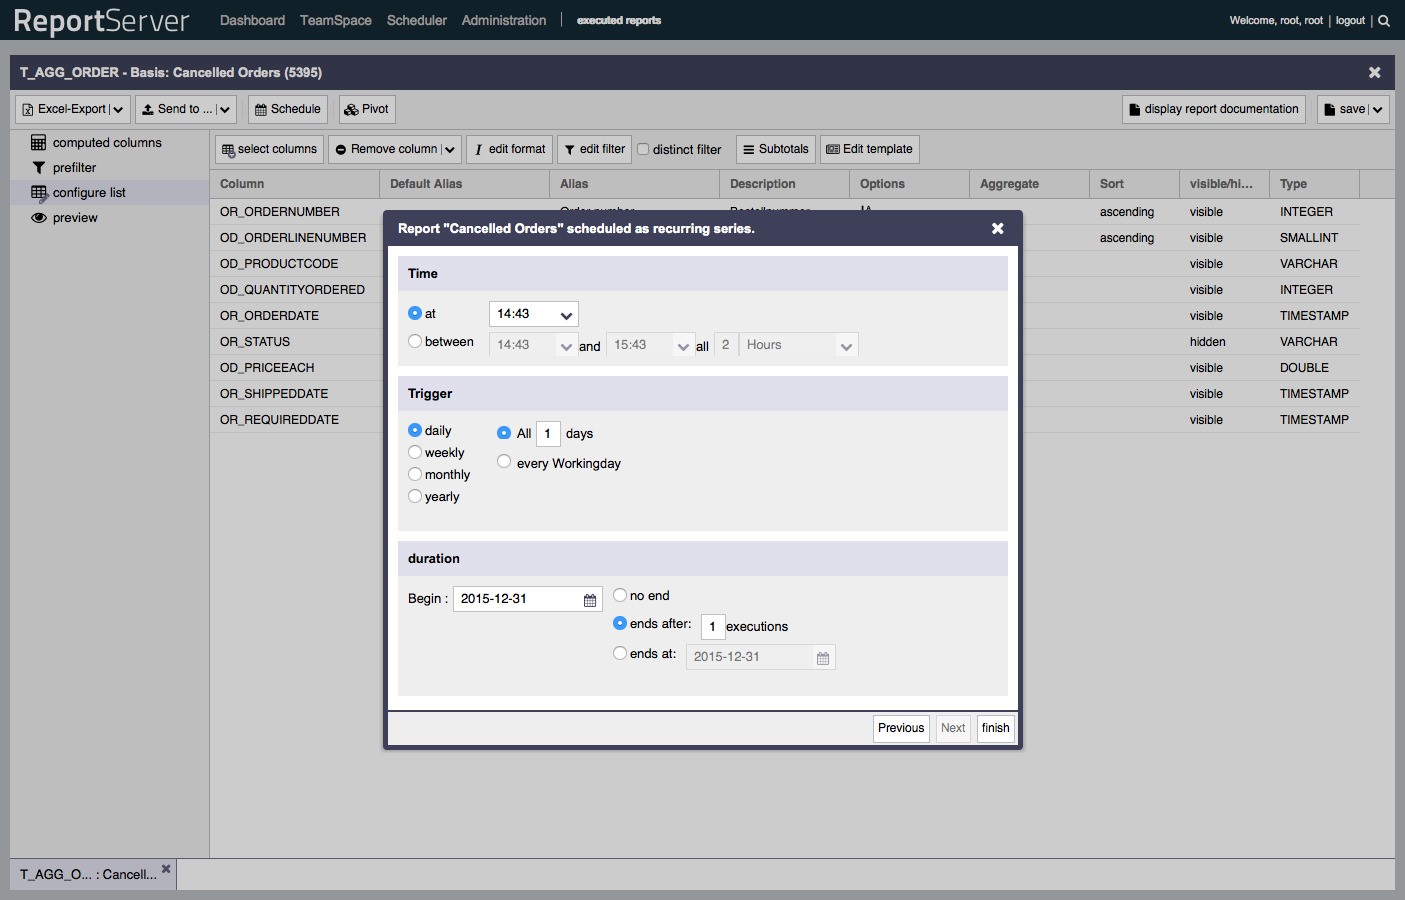The height and width of the screenshot is (900, 1405).
Task: Open the Excel-Export dropdown arrow
Action: click(118, 109)
